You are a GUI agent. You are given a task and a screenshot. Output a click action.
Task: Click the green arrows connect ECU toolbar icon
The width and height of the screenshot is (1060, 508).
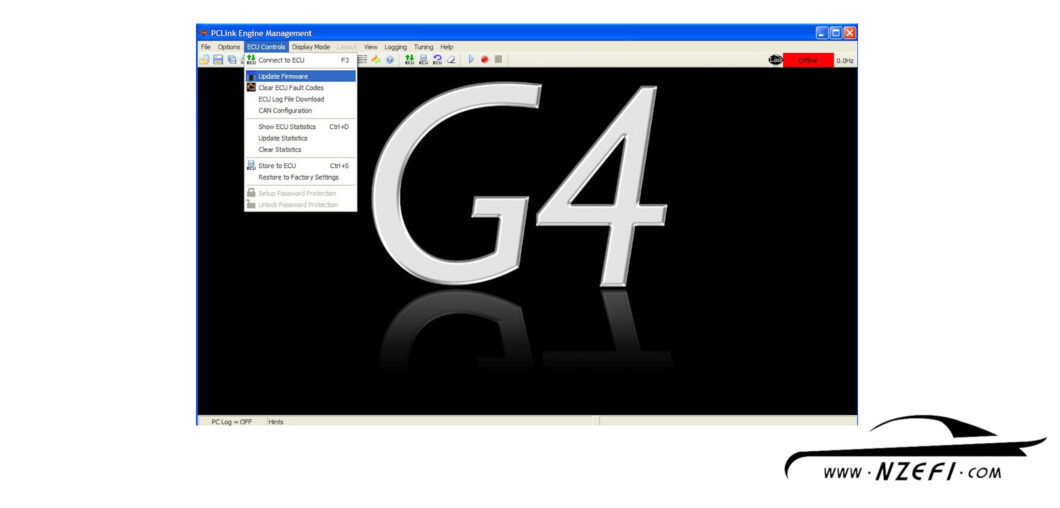coord(409,60)
